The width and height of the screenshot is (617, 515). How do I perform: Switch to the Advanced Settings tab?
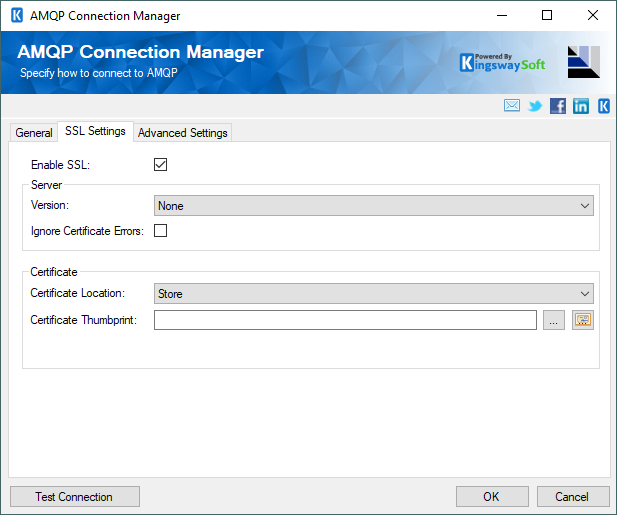tap(183, 133)
